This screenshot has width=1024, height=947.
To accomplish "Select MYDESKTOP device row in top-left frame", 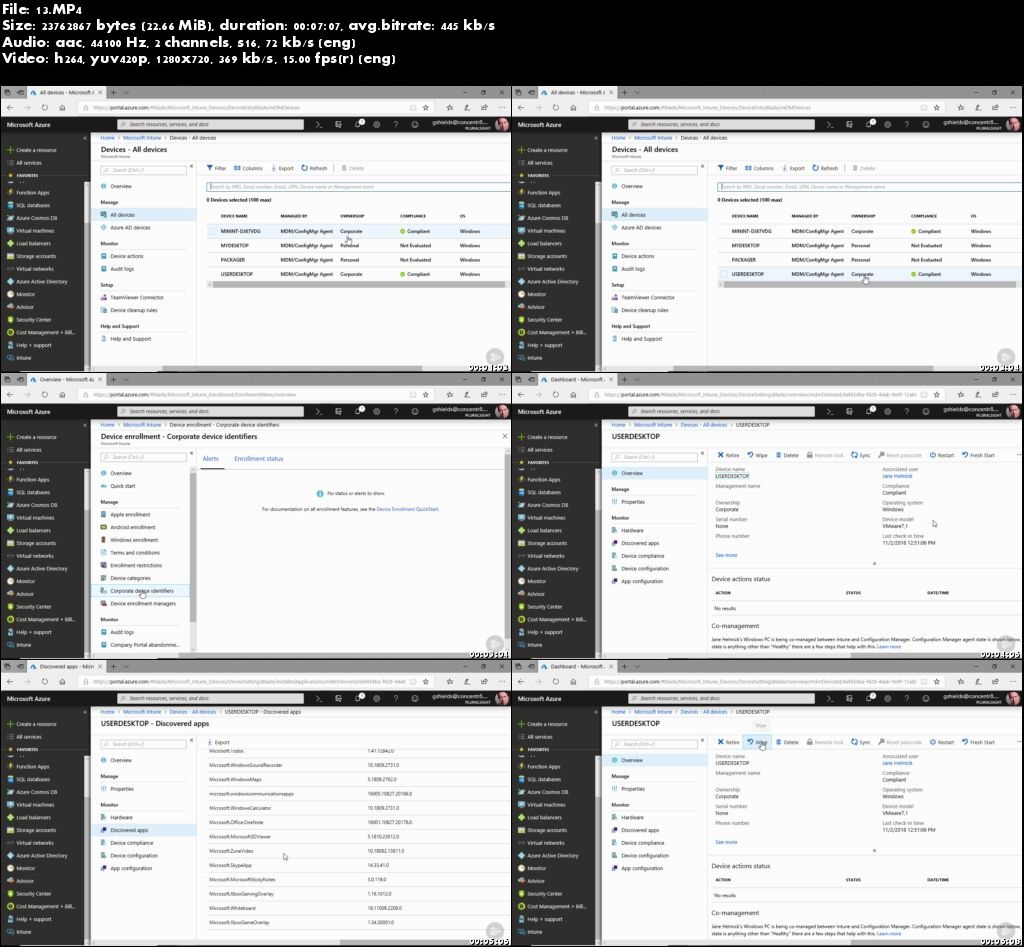I will [x=358, y=246].
